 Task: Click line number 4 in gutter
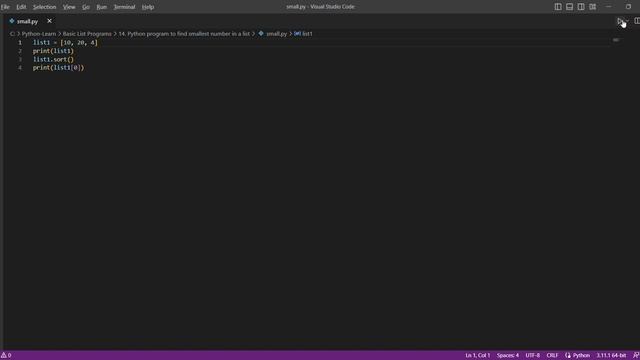20,68
